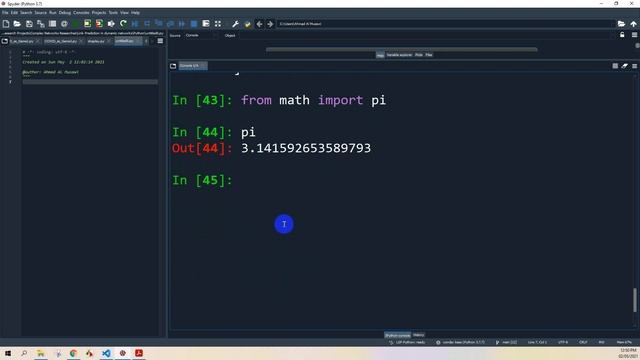Open the Run menu
The image size is (640, 360).
click(53, 13)
